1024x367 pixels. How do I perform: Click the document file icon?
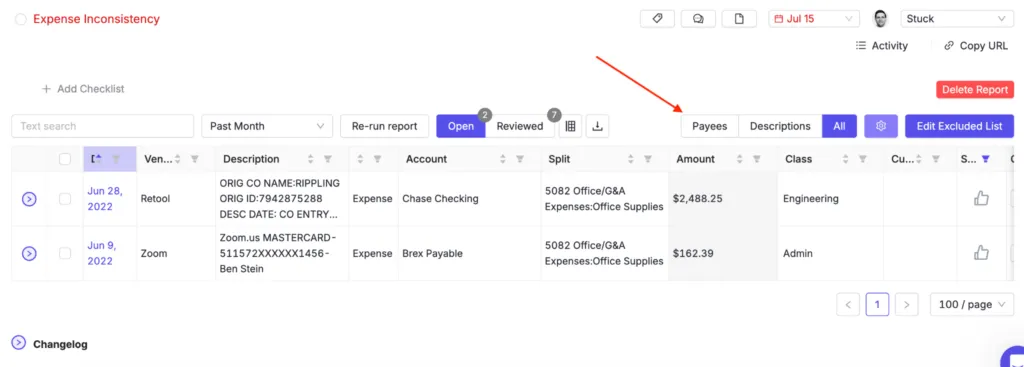coord(739,19)
